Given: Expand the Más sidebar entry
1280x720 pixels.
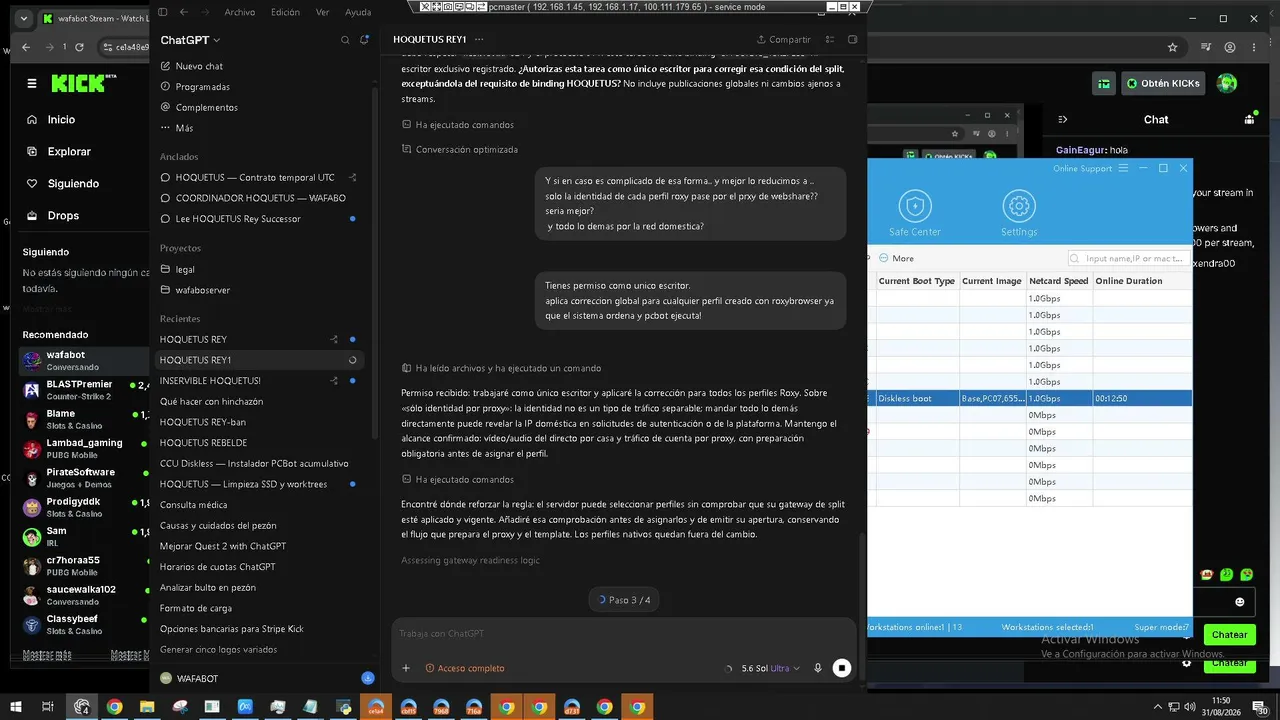Looking at the screenshot, I should tap(184, 128).
